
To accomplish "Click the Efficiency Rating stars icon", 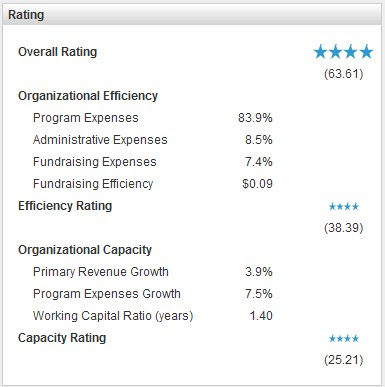I will click(x=344, y=207).
